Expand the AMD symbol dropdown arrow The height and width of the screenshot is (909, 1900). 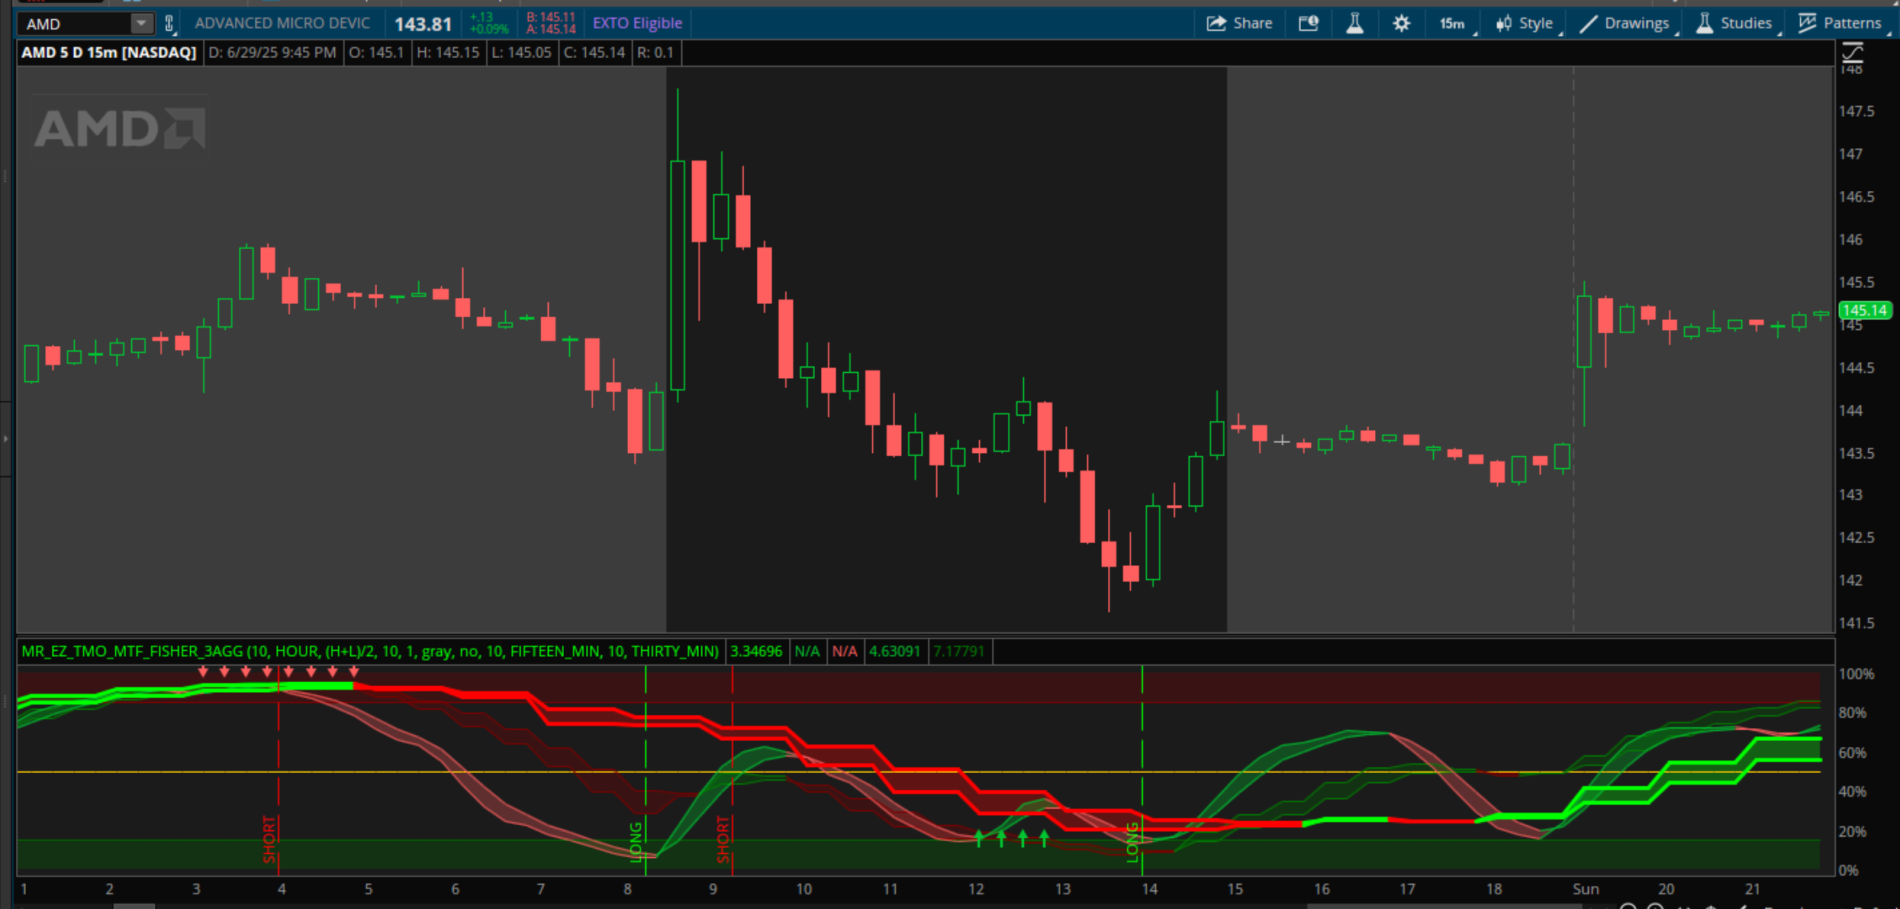tap(141, 23)
